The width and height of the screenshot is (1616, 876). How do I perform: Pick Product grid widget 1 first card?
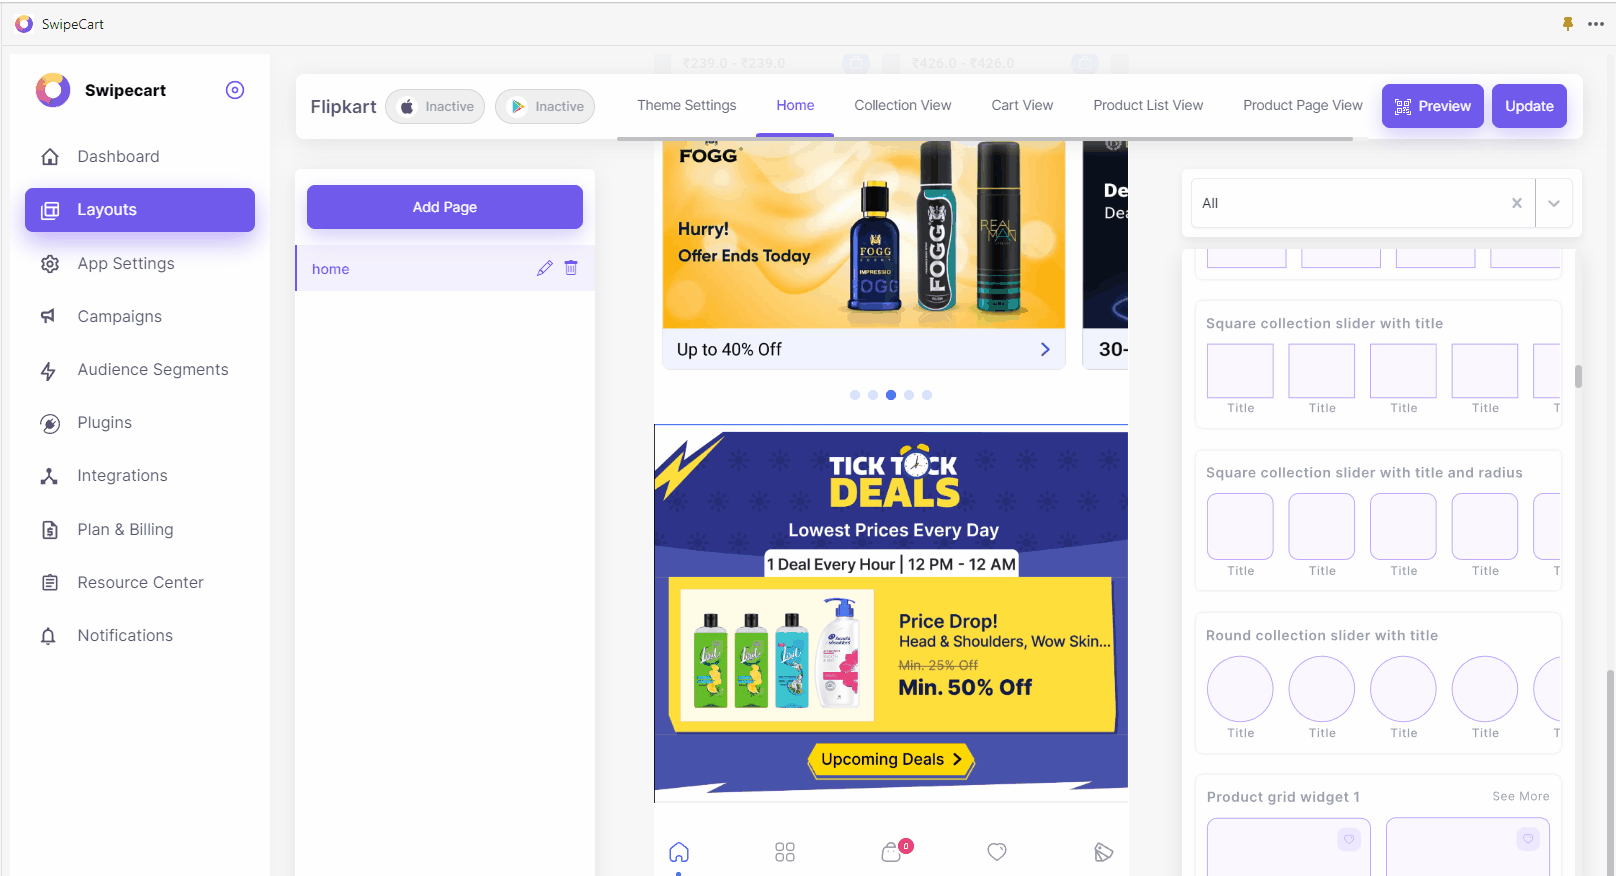coord(1288,847)
